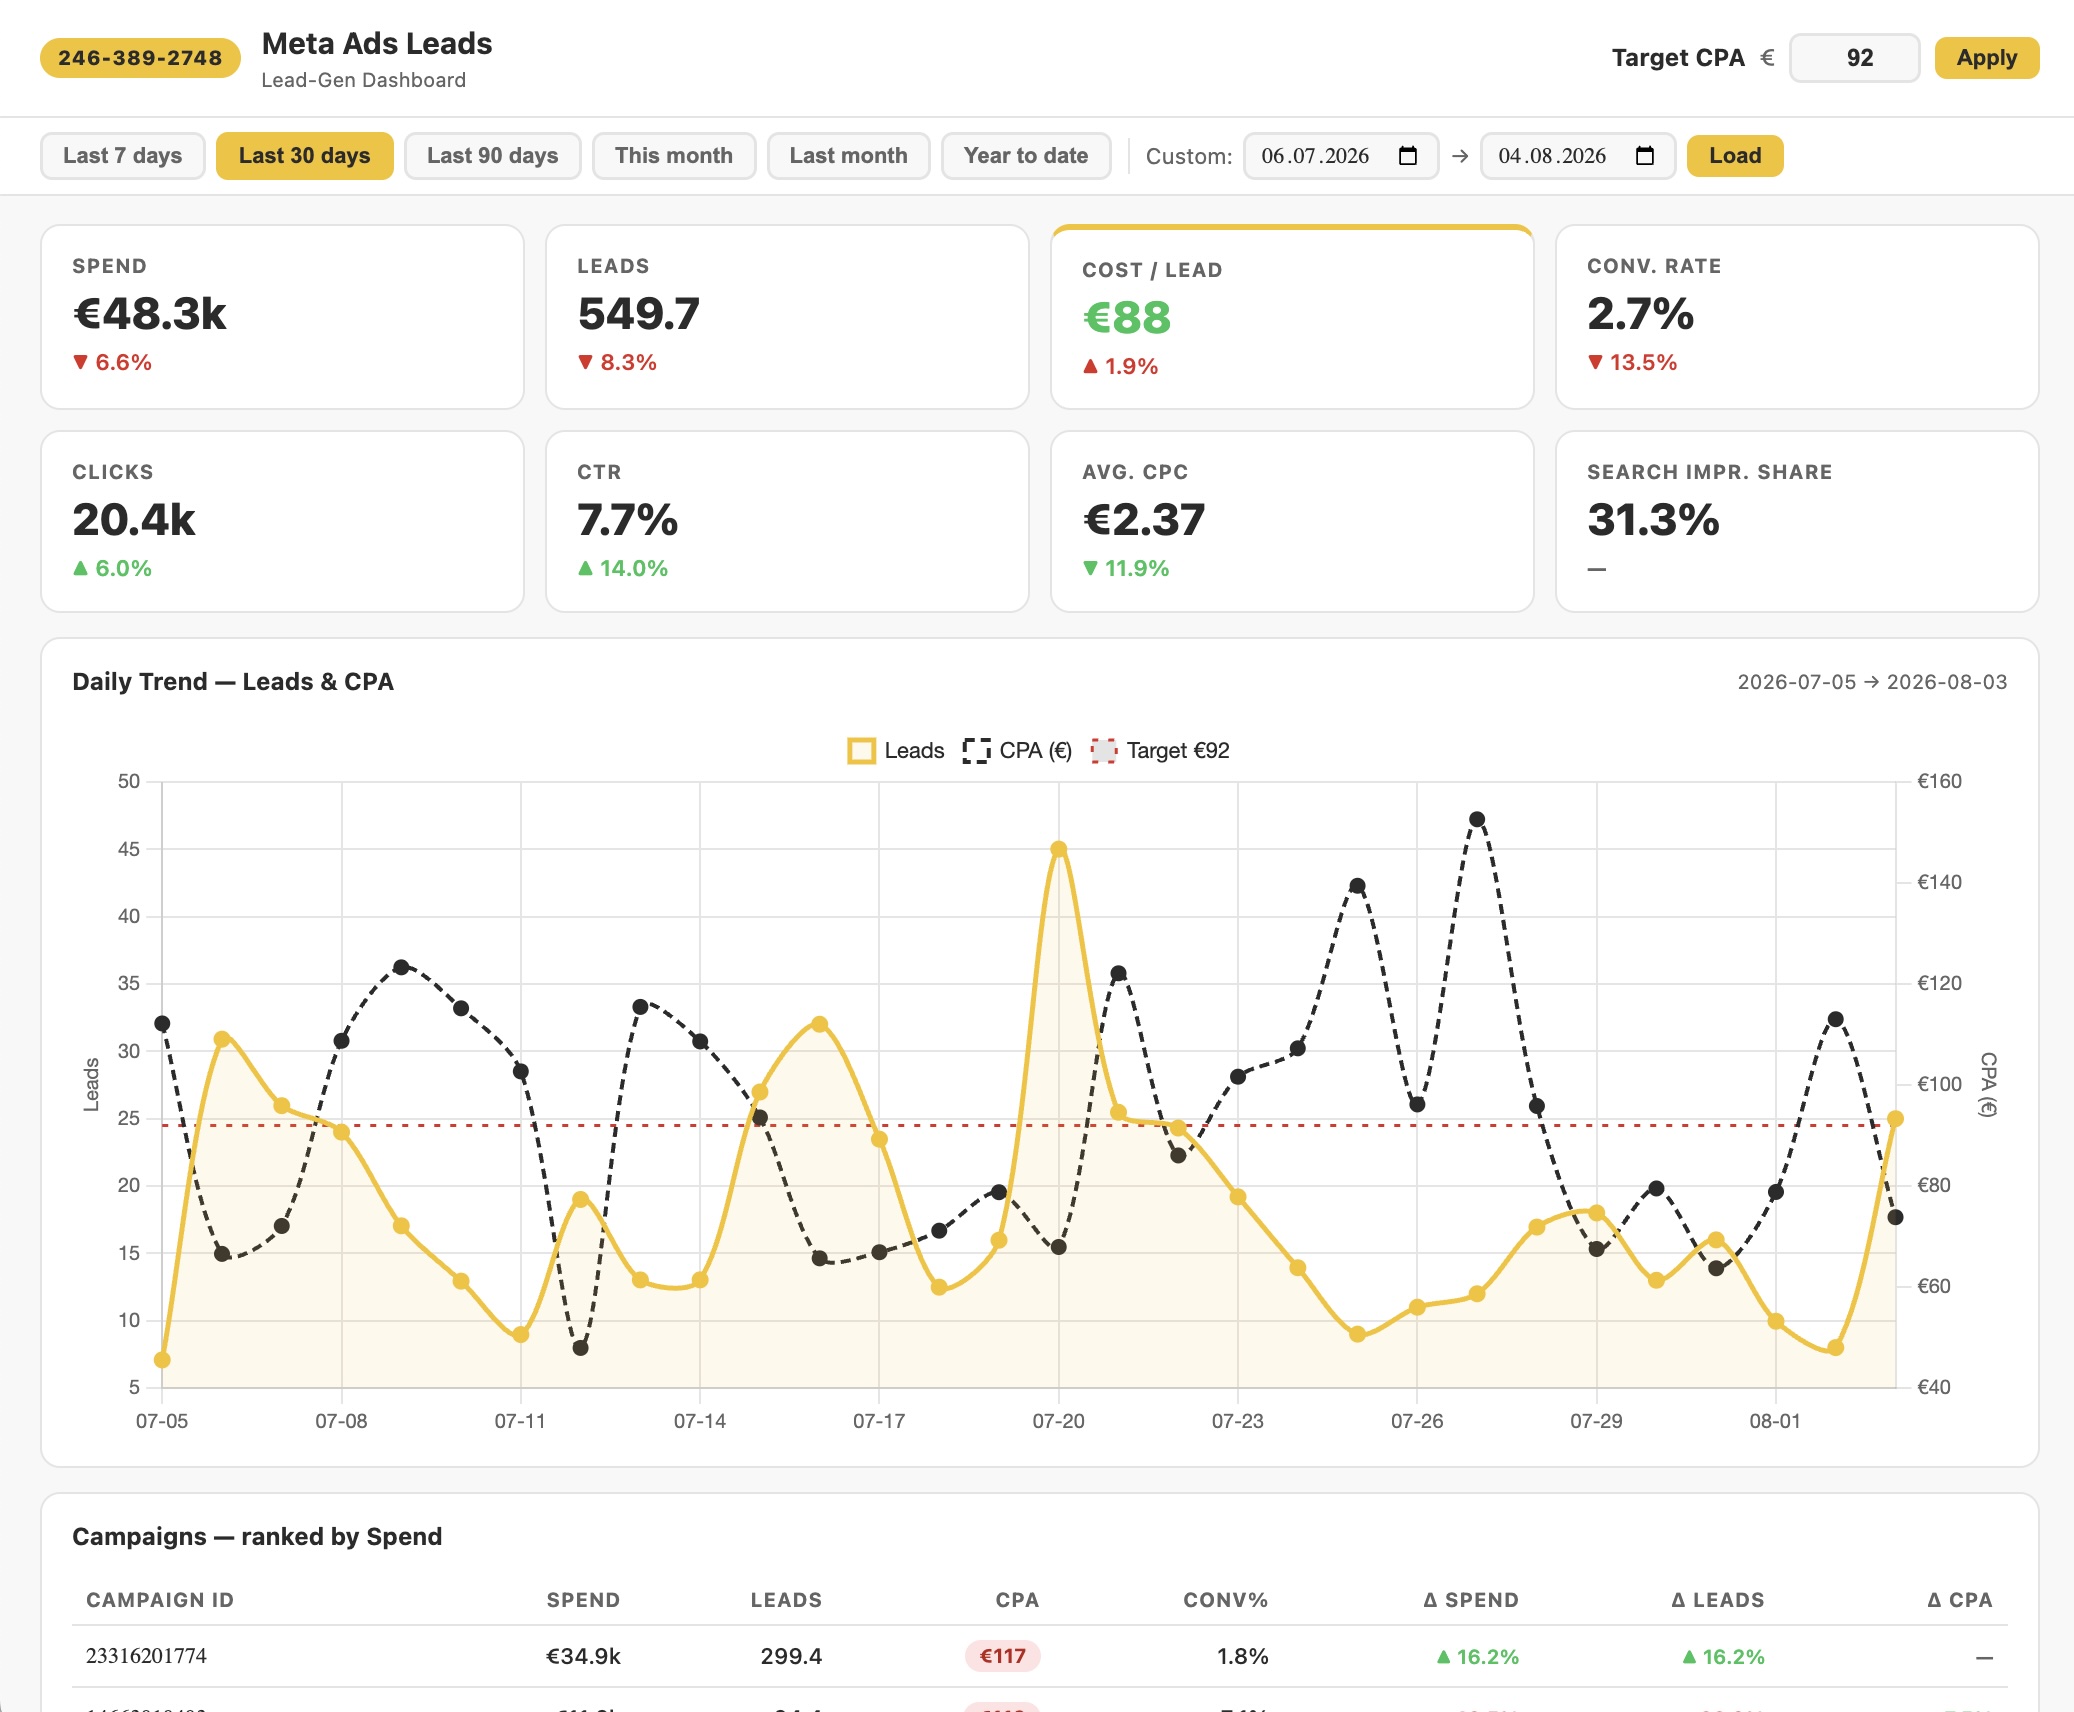Sort table by Campaign ID header
Viewport: 2074px width, 1712px height.
click(x=160, y=1600)
